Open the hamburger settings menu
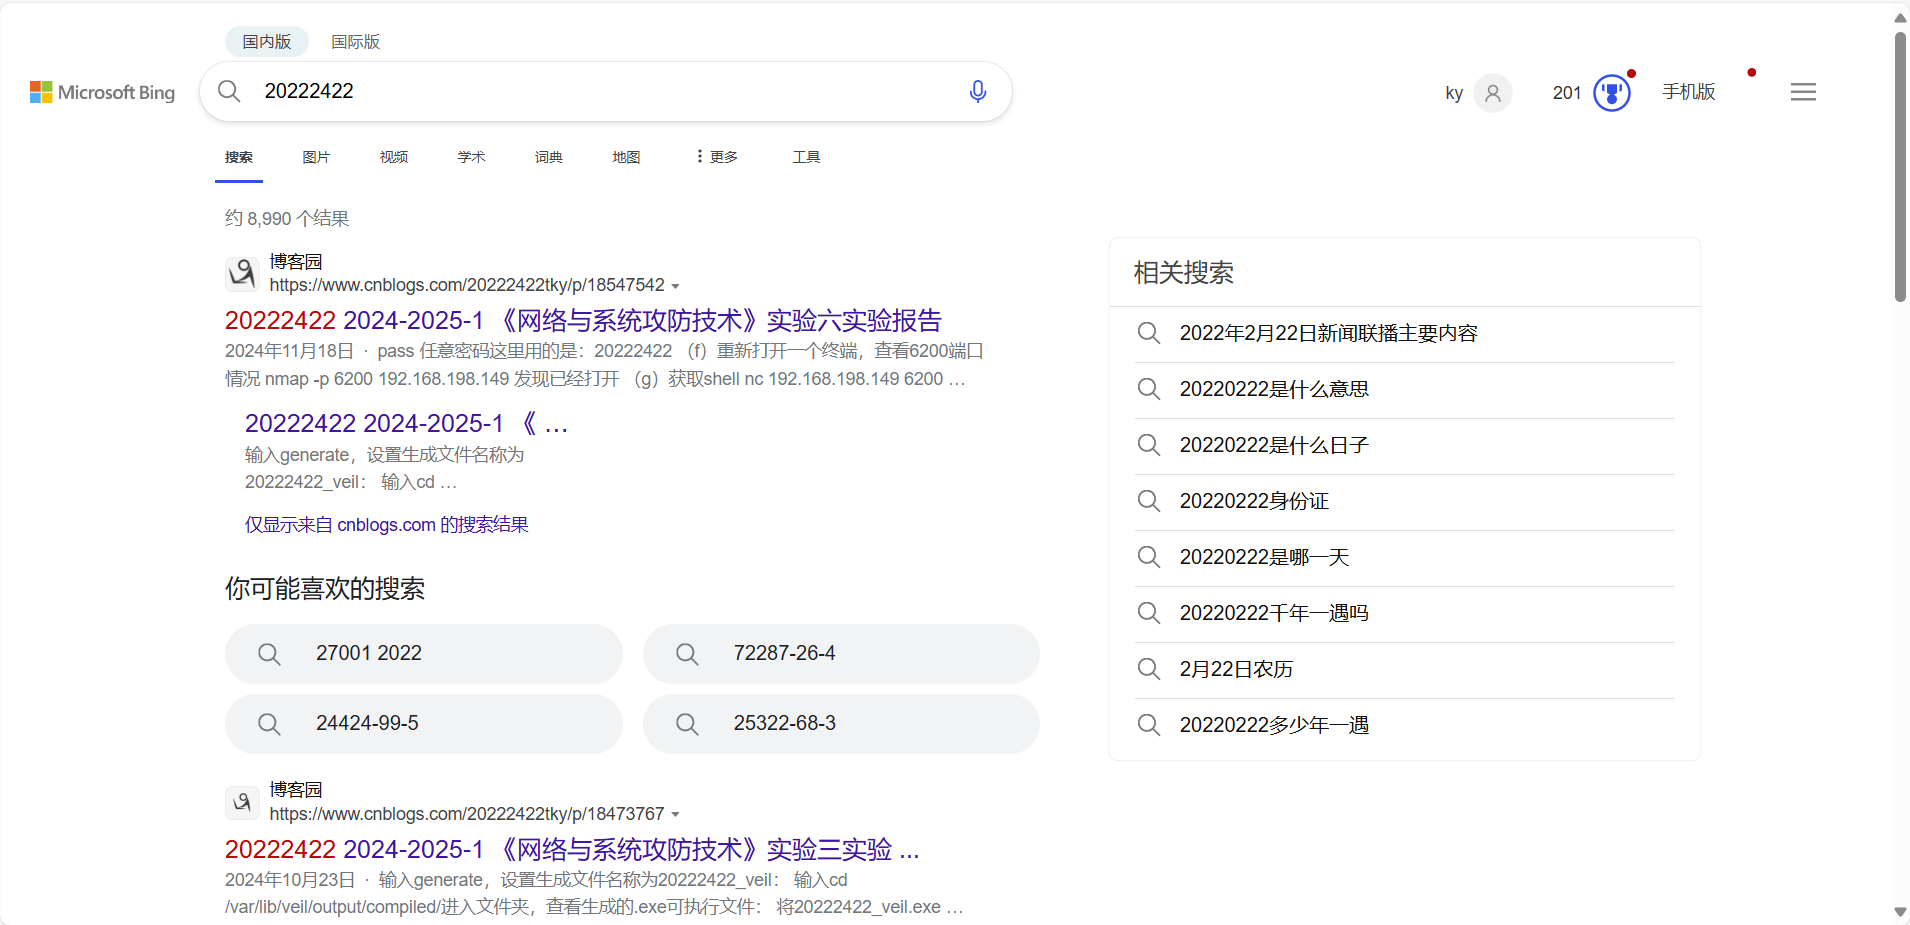The width and height of the screenshot is (1910, 925). coord(1803,92)
